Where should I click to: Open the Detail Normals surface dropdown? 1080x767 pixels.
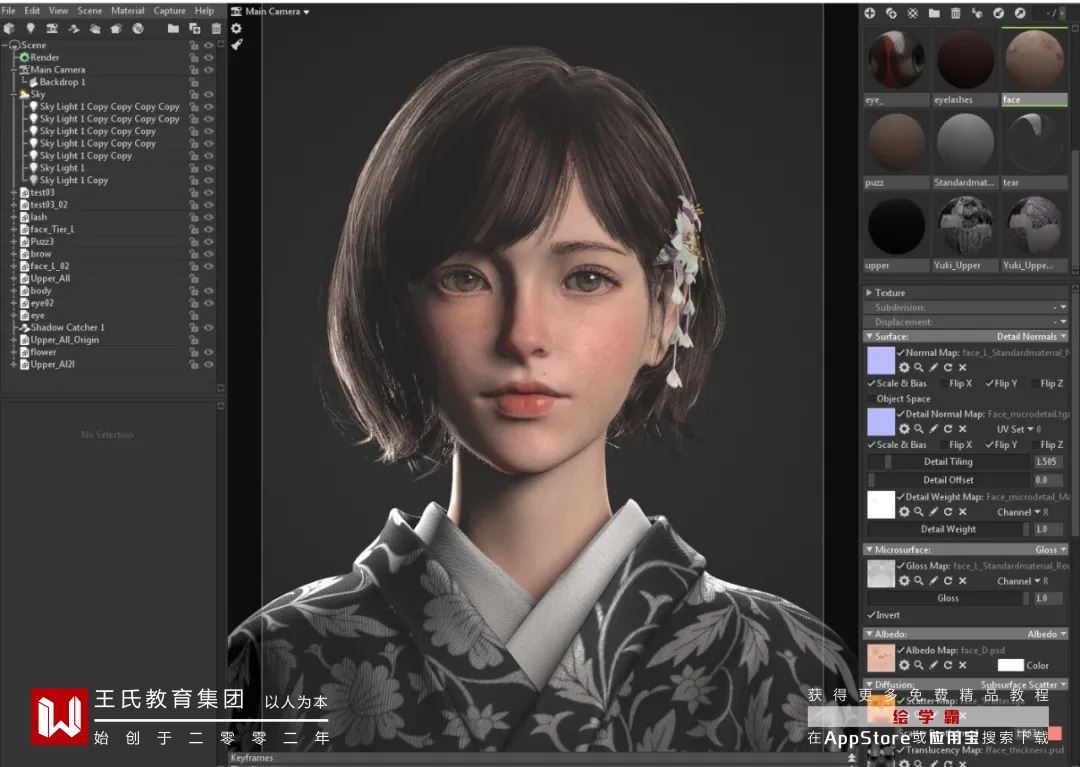pyautogui.click(x=1032, y=337)
